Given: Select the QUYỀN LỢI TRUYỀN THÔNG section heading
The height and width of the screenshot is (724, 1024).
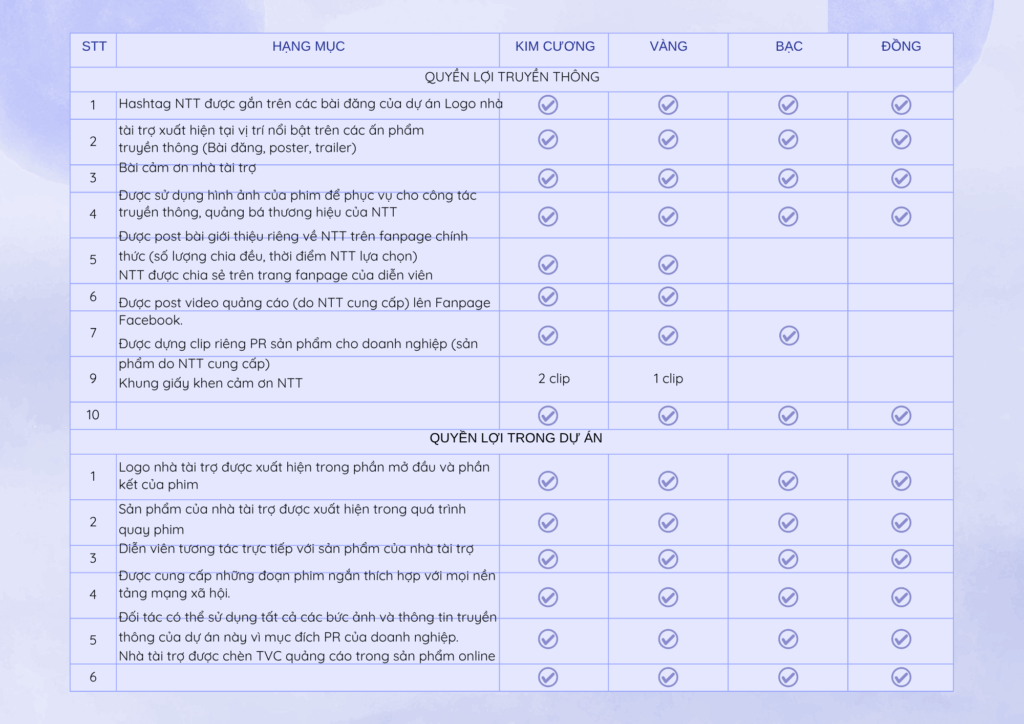Looking at the screenshot, I should [511, 77].
